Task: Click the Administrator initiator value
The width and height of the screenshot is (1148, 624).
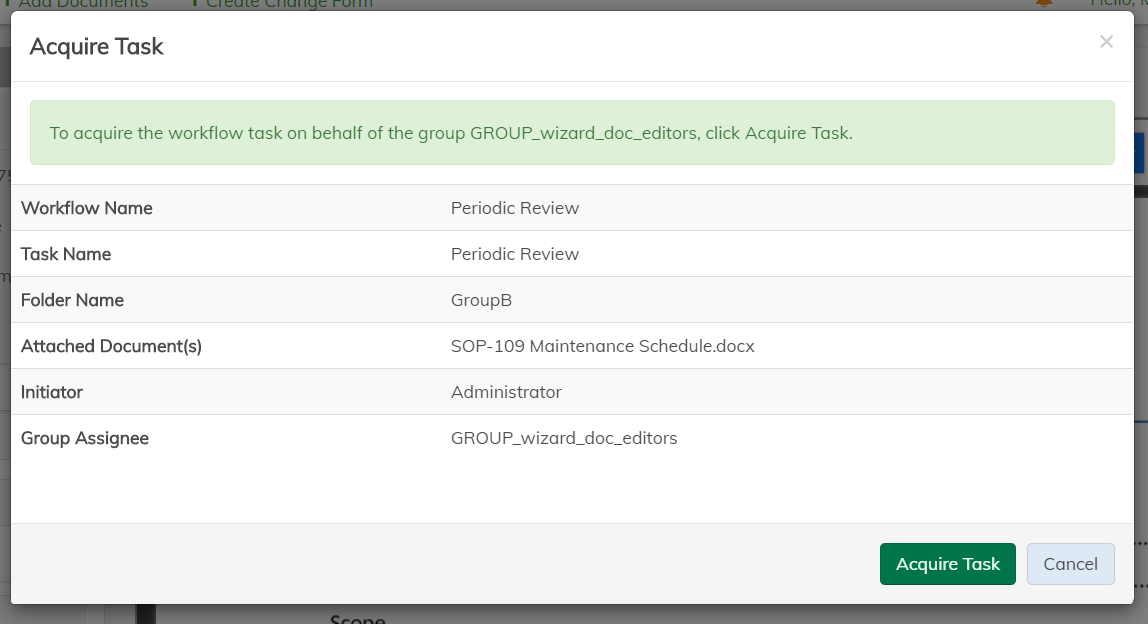Action: coord(506,392)
